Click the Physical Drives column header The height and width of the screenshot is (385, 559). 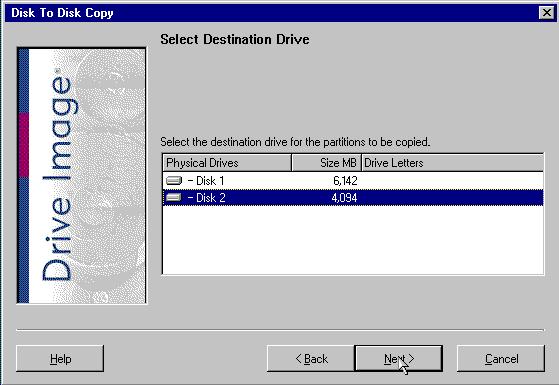click(227, 163)
